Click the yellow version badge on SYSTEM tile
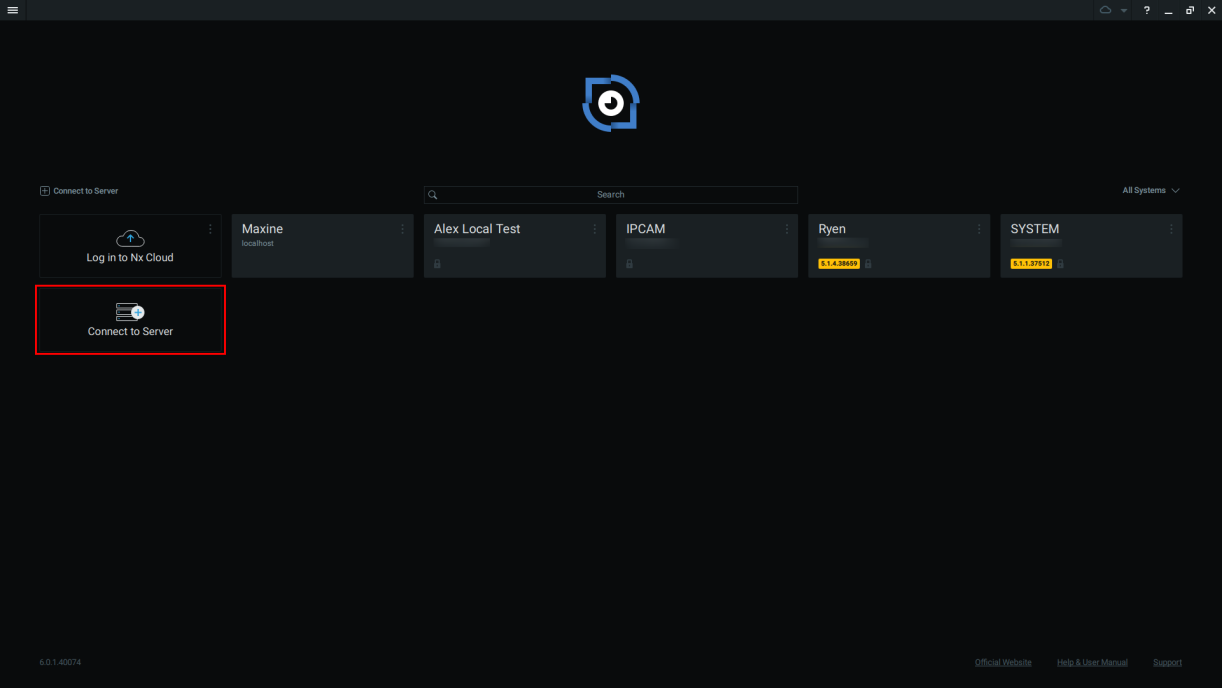This screenshot has height=688, width=1222. pyautogui.click(x=1031, y=264)
